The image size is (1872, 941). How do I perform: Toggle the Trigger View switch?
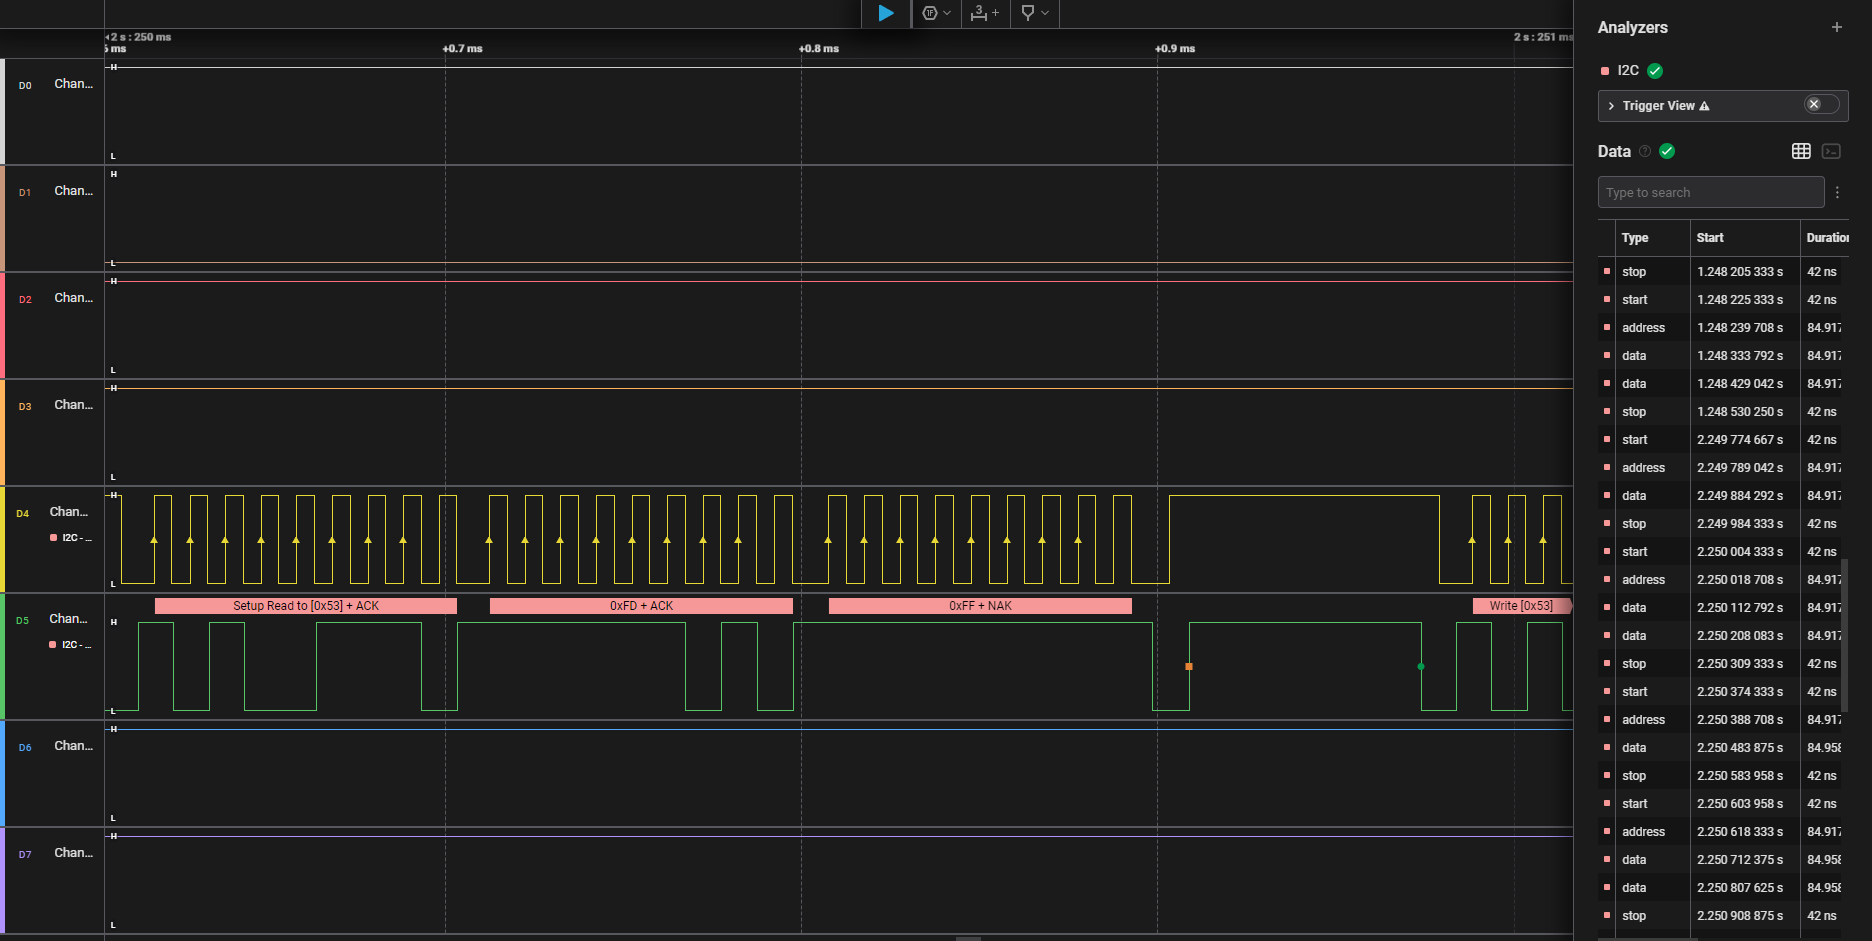tap(1821, 105)
